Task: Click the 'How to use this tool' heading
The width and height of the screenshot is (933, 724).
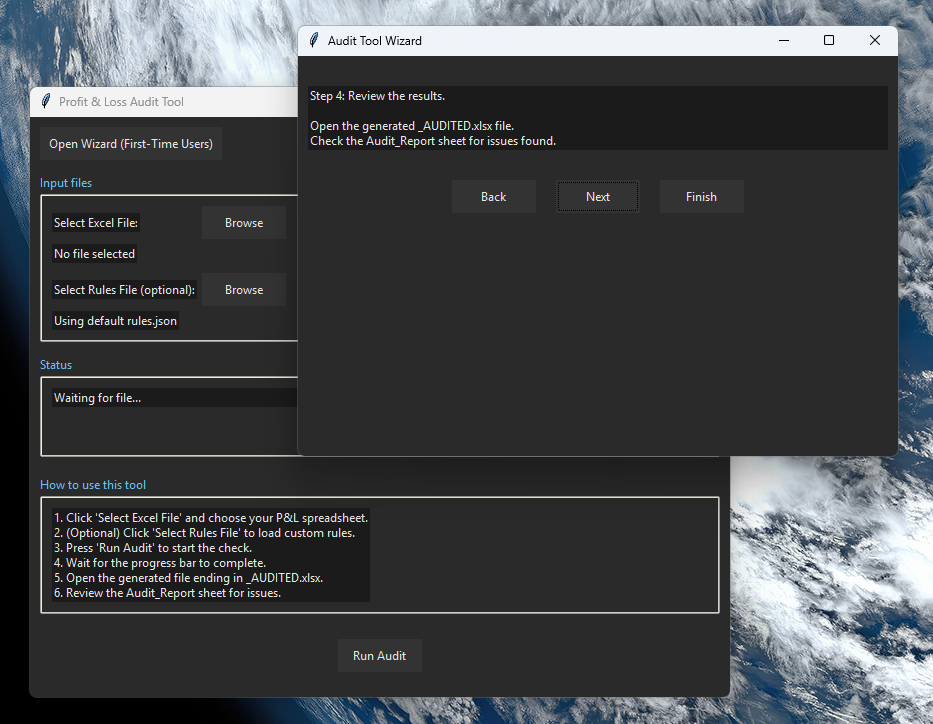Action: pyautogui.click(x=93, y=485)
